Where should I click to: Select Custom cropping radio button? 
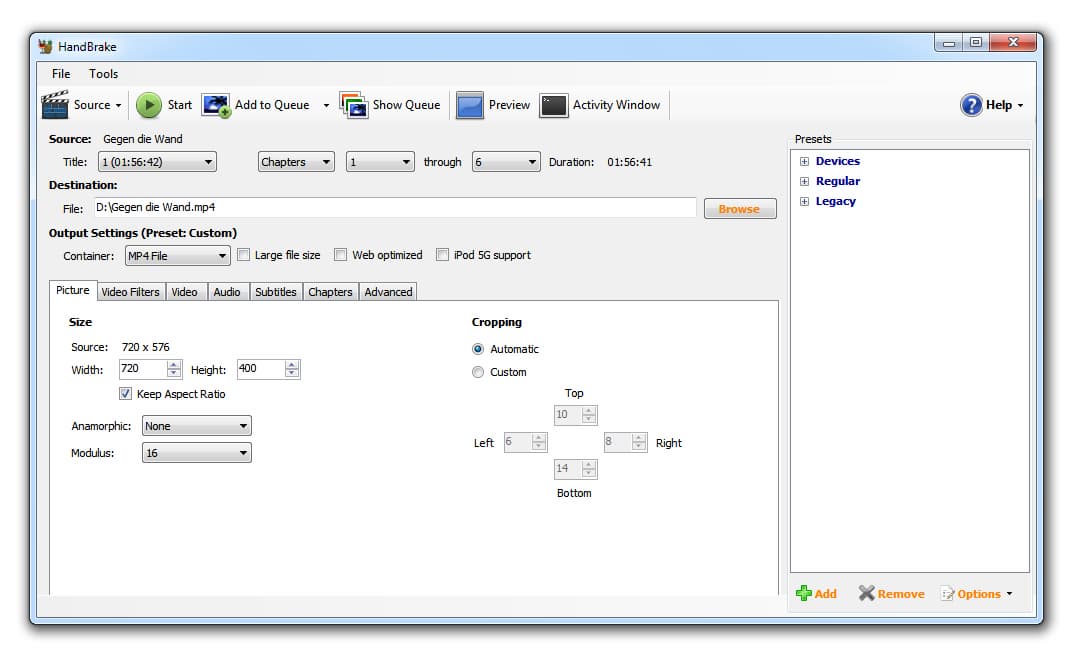click(478, 372)
